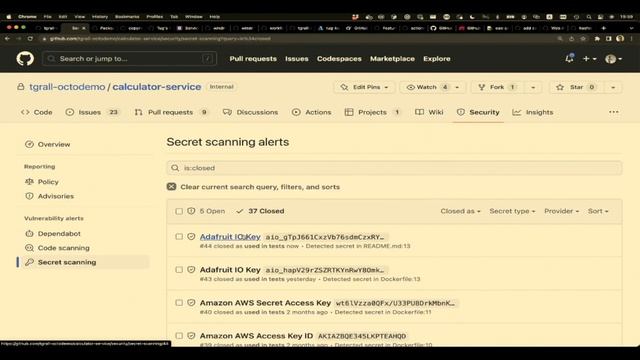
Task: Open the Bookmarks menu in menu bar
Action: click(x=127, y=17)
